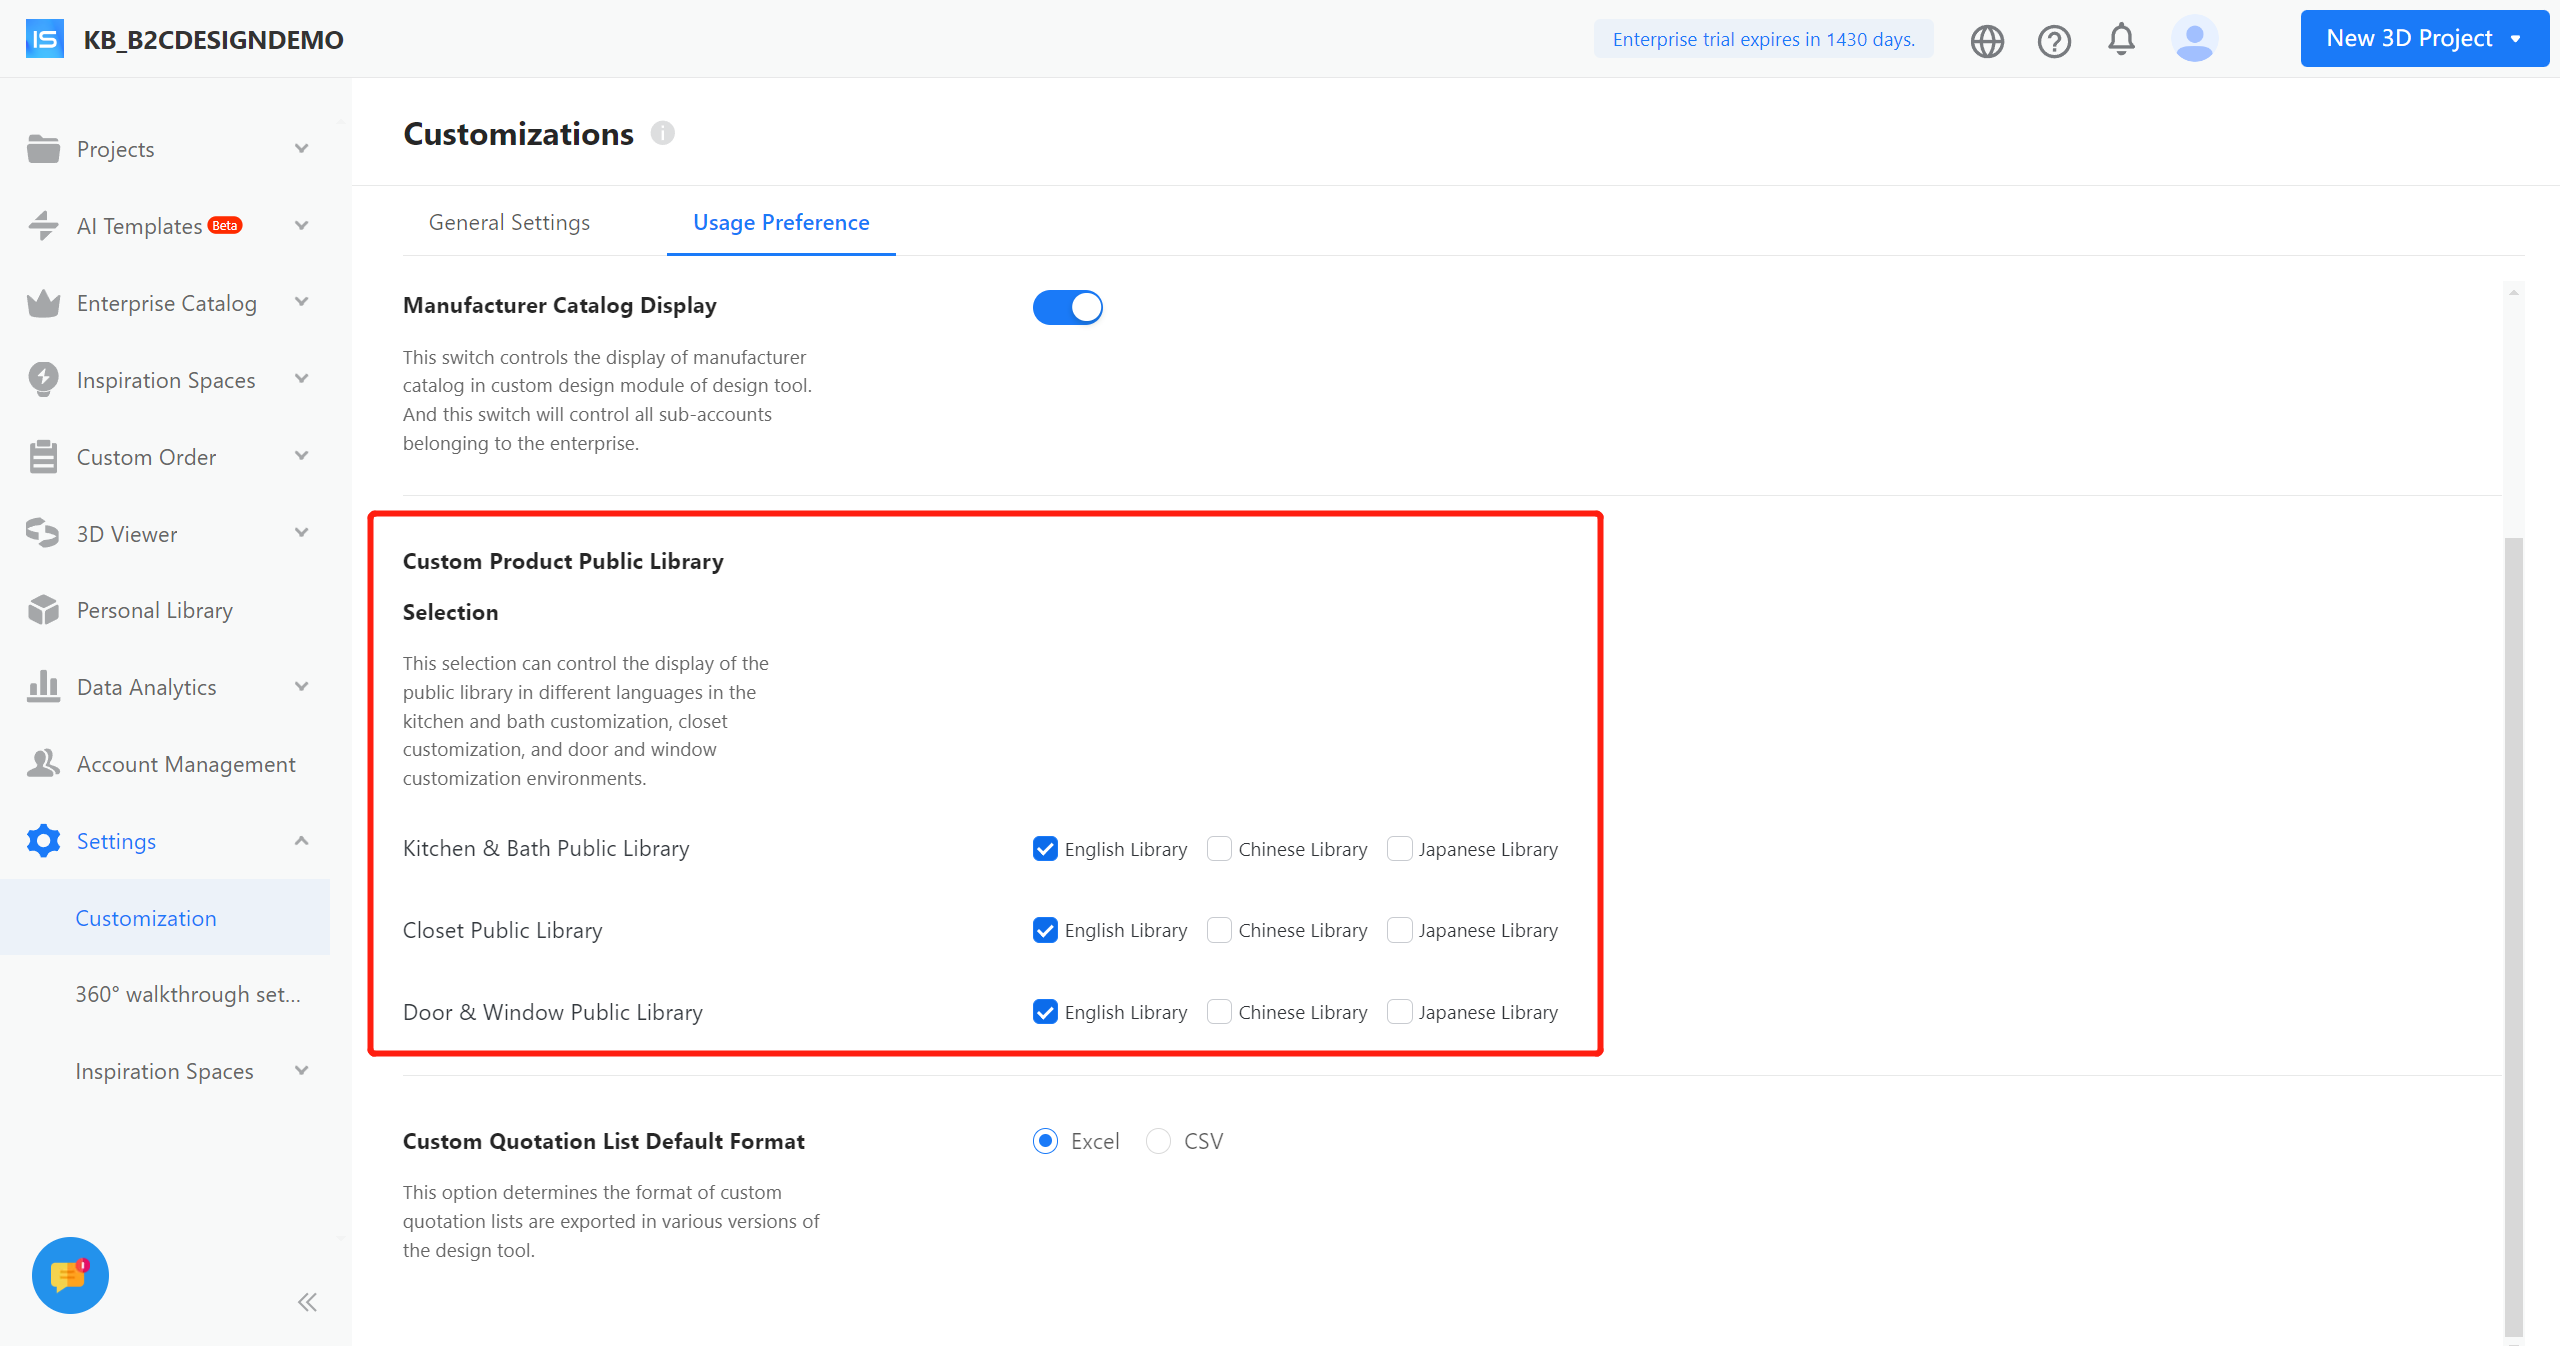2560x1346 pixels.
Task: Open the help question mark icon
Action: pos(2054,41)
